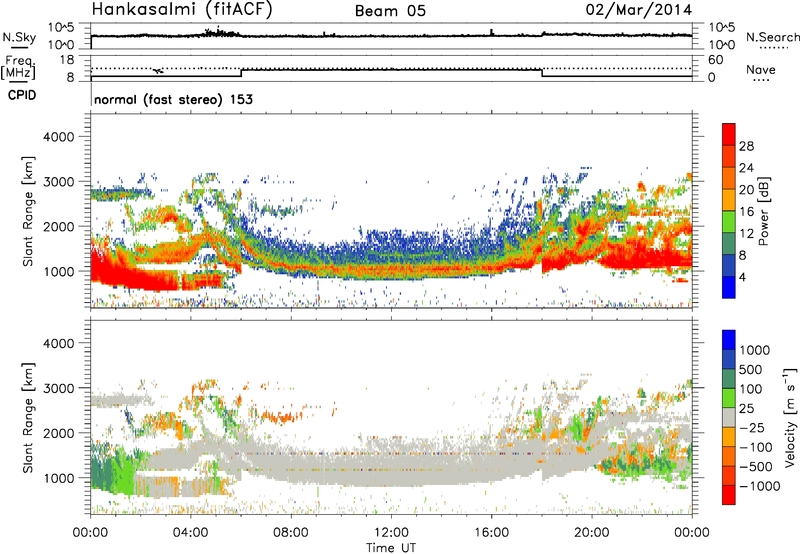This screenshot has width=800, height=554.
Task: Click the '20:00' time axis tick
Action: (x=591, y=533)
